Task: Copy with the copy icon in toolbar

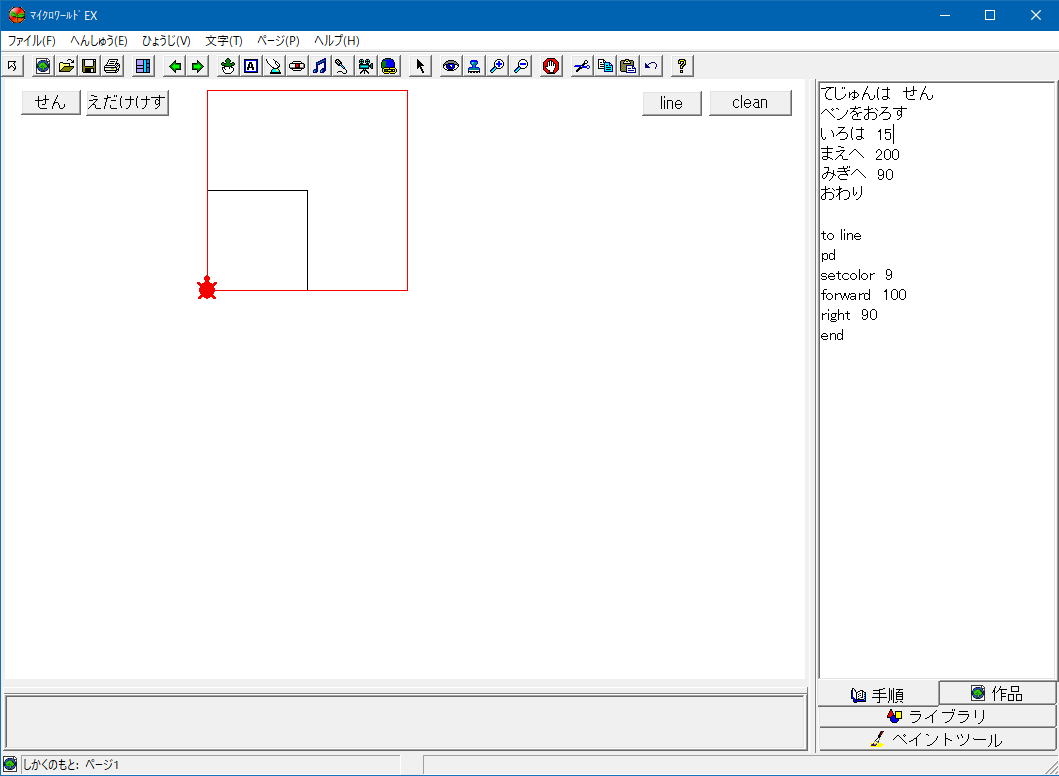Action: (605, 66)
